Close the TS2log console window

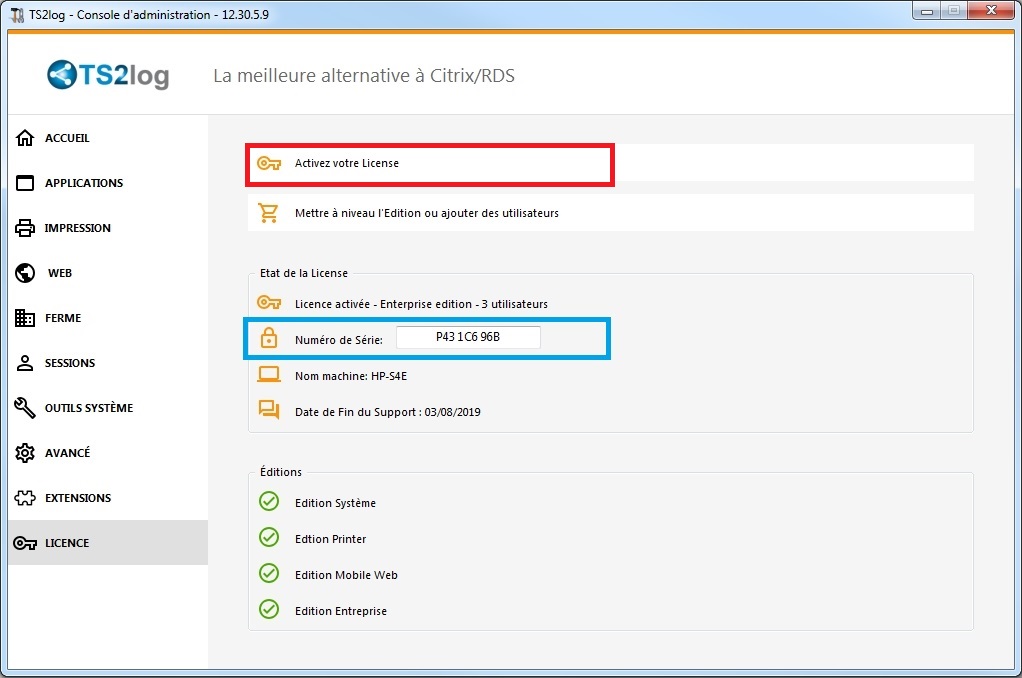point(990,10)
